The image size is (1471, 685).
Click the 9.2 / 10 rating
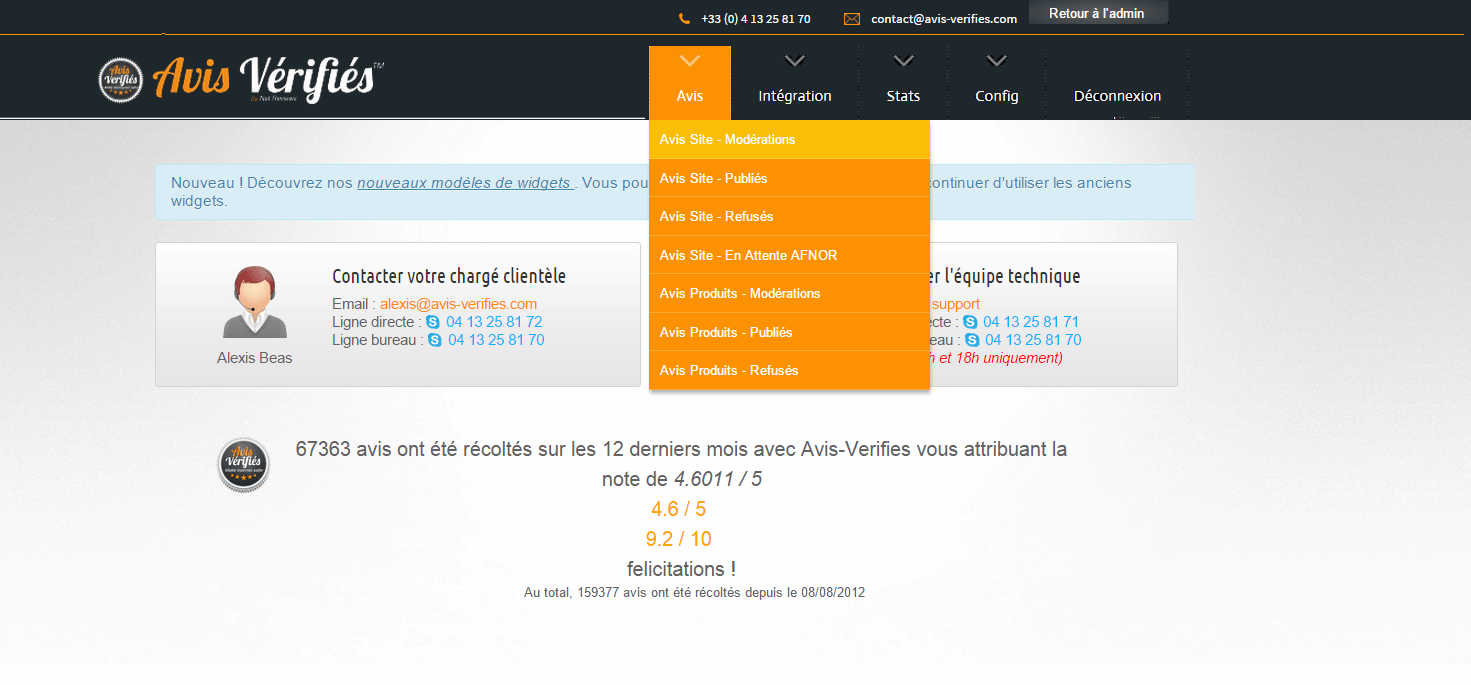(x=679, y=539)
